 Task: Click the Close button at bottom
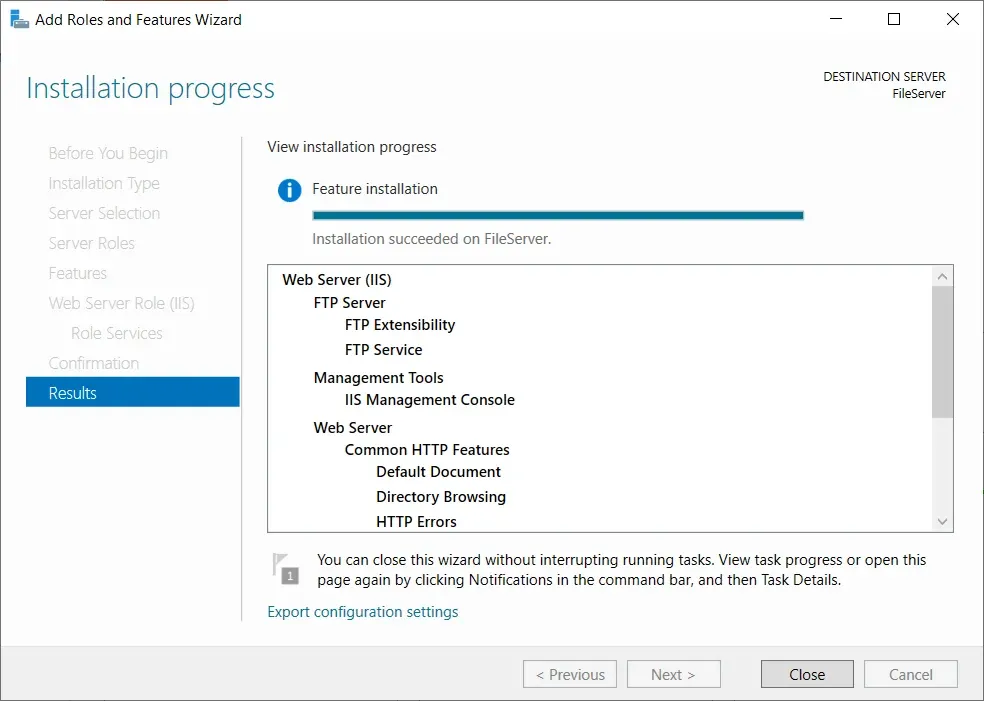point(806,674)
